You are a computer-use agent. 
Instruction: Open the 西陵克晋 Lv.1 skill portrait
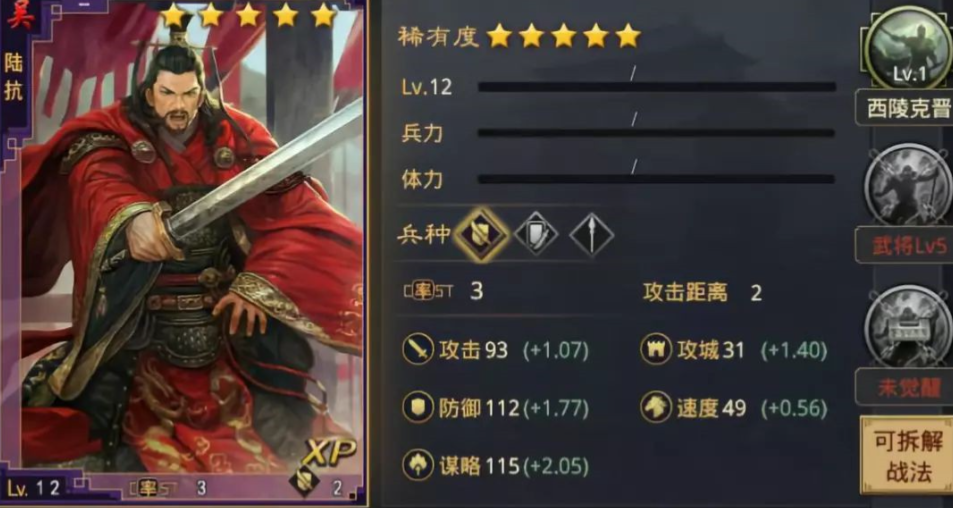pyautogui.click(x=909, y=48)
